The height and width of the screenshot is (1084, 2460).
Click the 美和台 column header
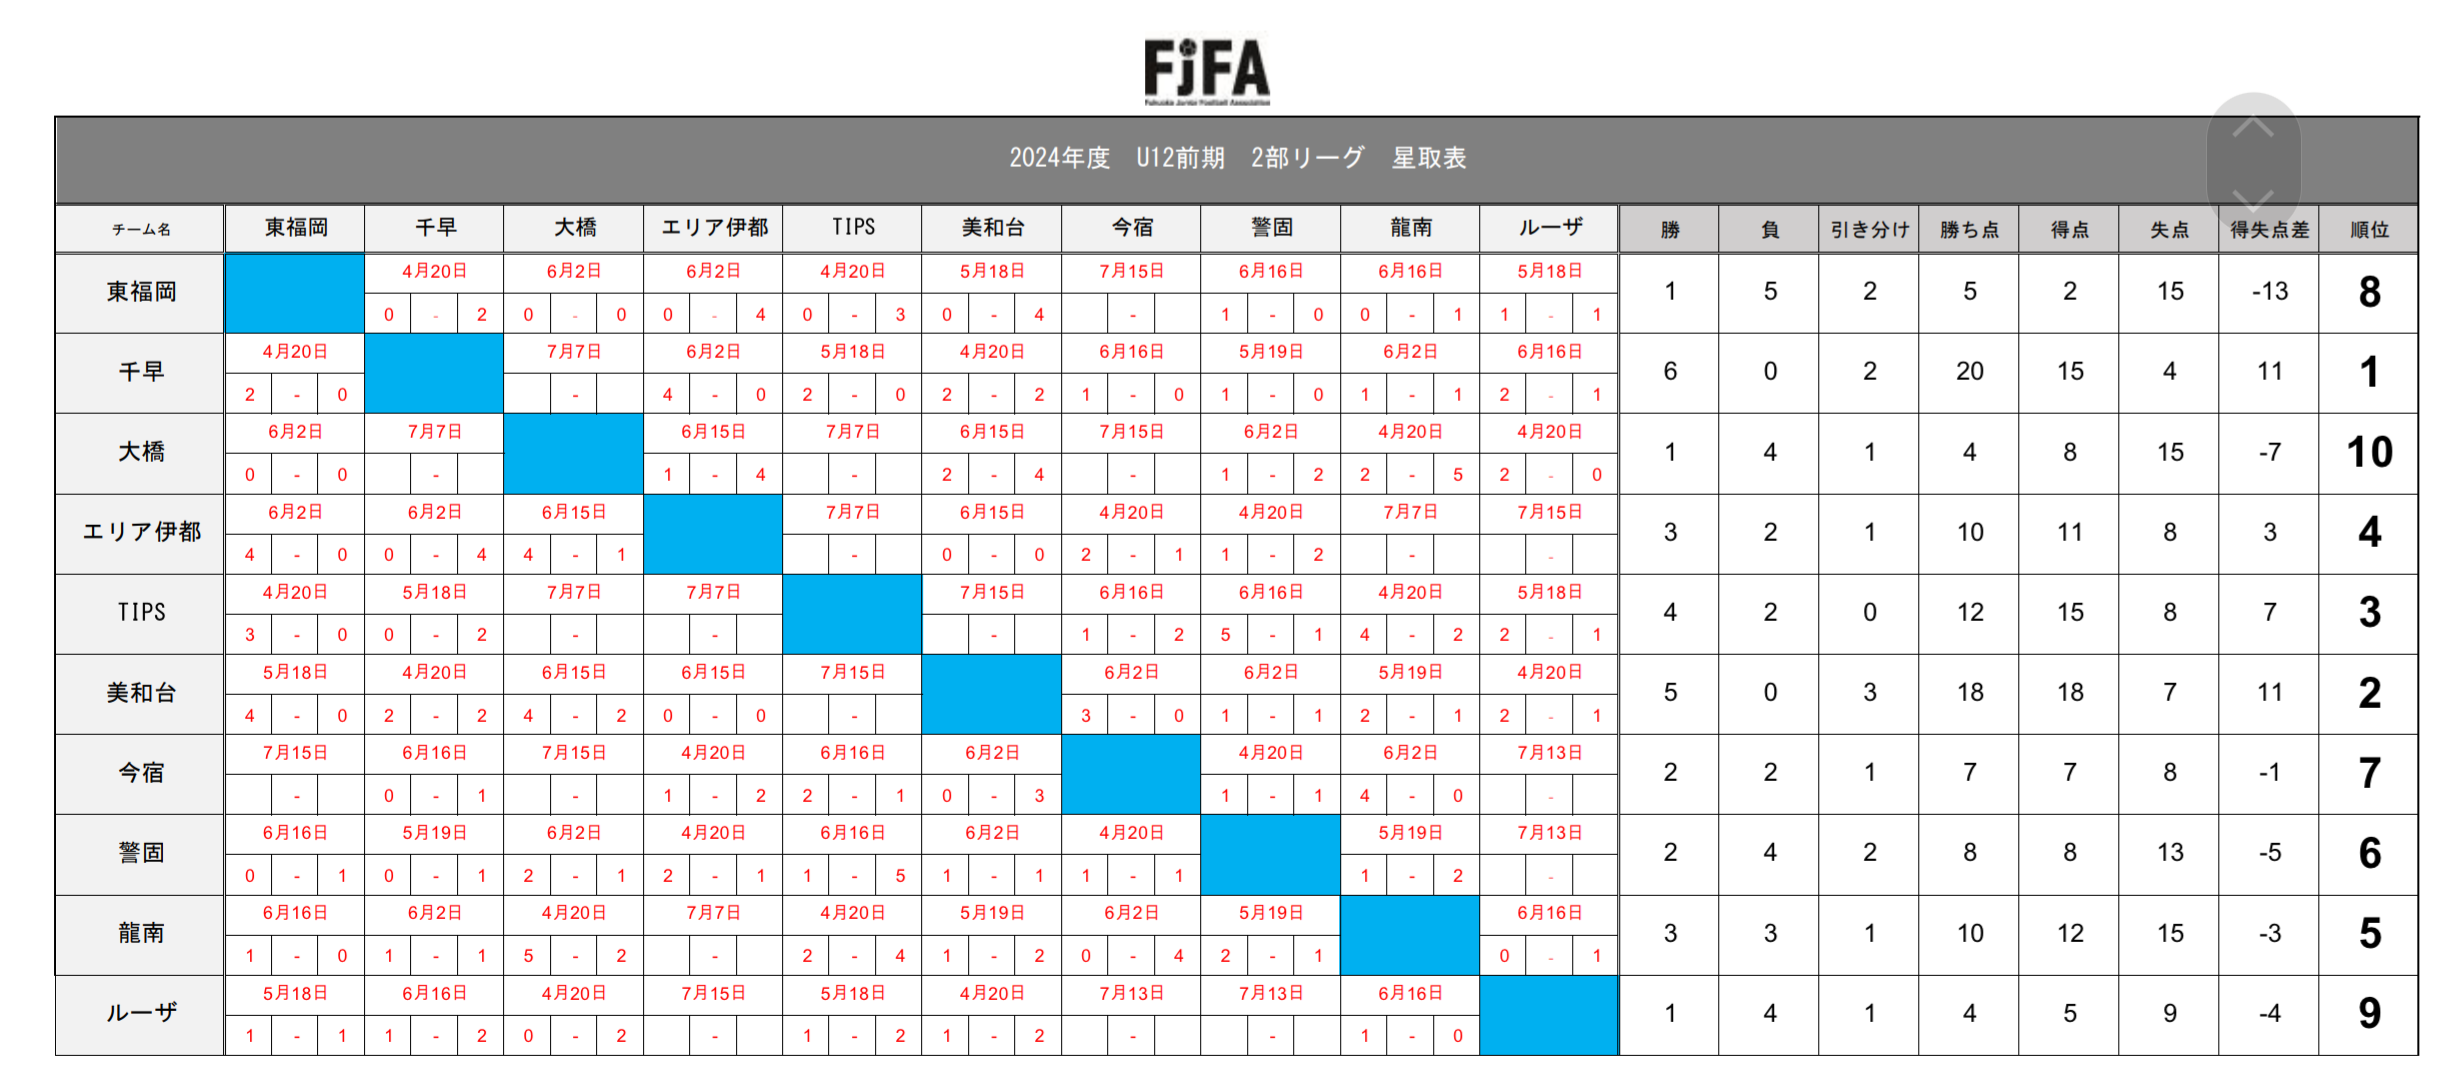992,228
